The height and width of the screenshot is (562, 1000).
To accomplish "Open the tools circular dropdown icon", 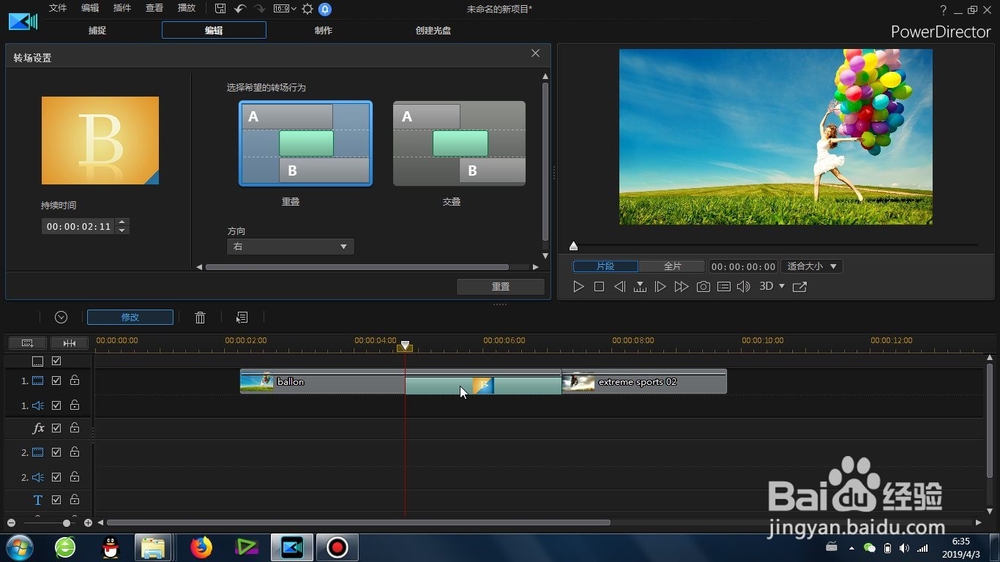I will tap(61, 317).
